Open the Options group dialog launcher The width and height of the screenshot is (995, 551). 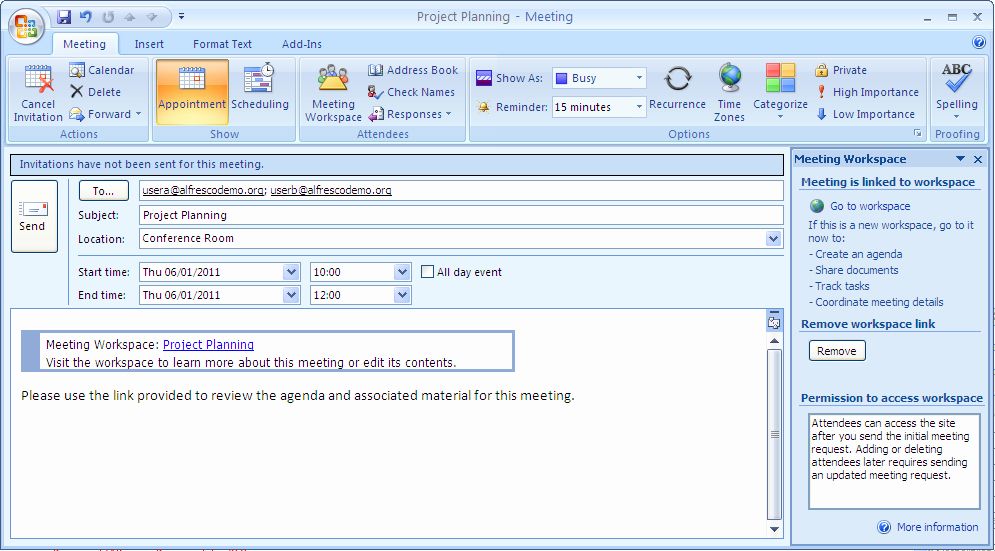click(x=917, y=133)
